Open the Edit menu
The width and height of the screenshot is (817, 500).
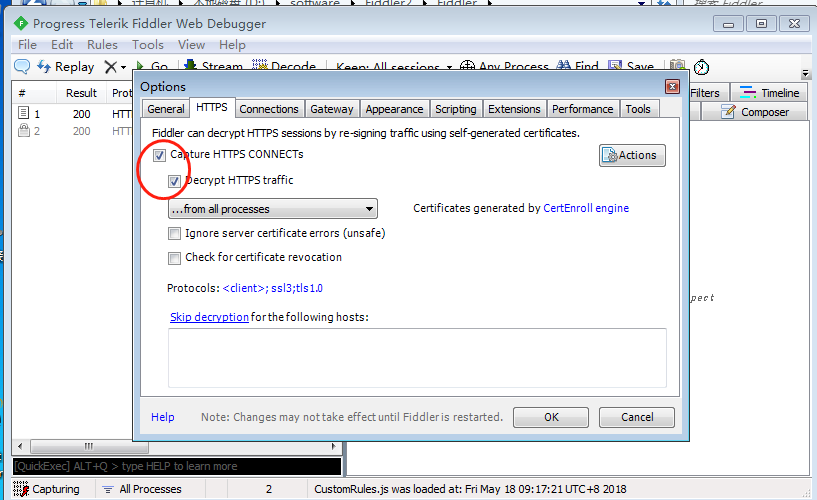(x=61, y=45)
